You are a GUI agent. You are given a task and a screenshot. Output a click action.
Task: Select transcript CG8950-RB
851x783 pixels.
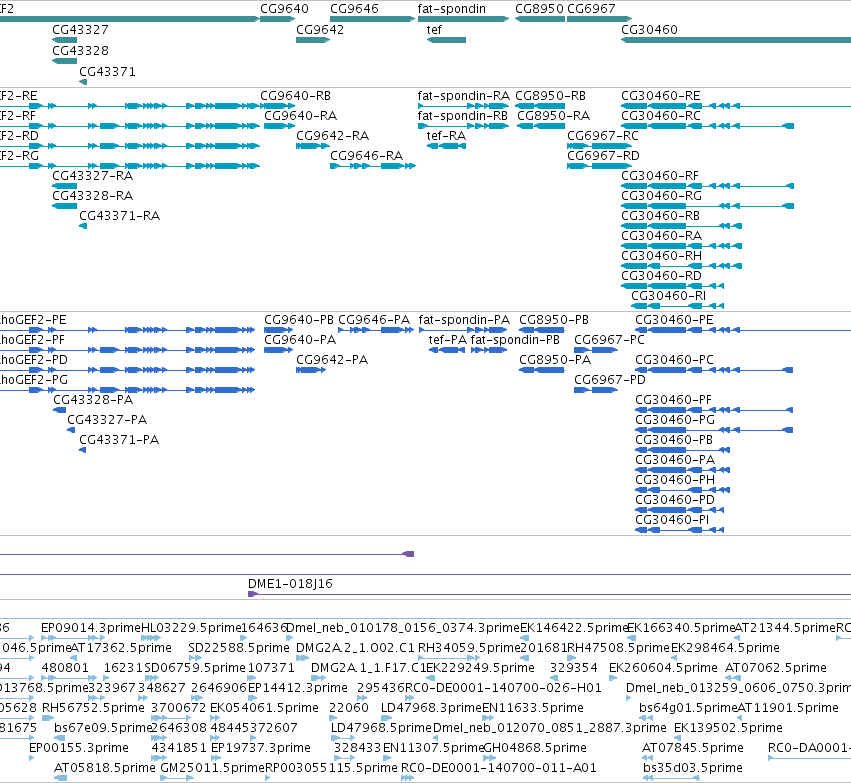pos(550,96)
